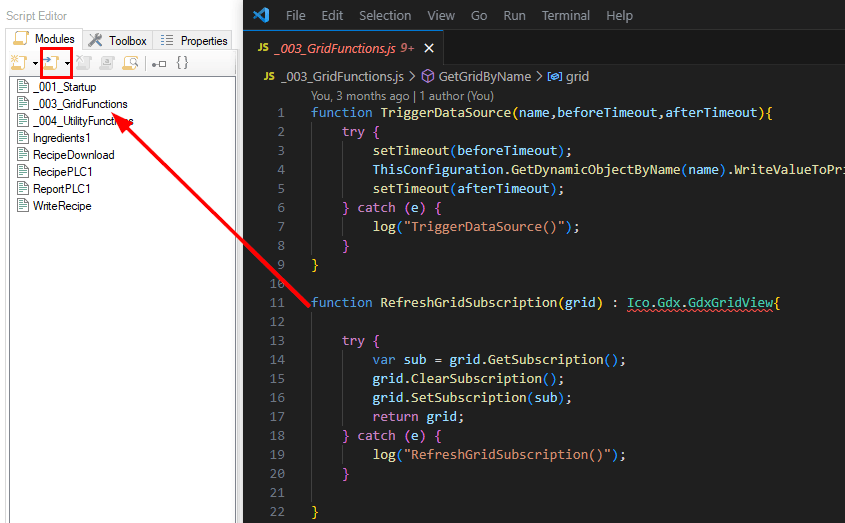Click the curly braces toolbar icon
This screenshot has width=845, height=523.
pyautogui.click(x=183, y=63)
